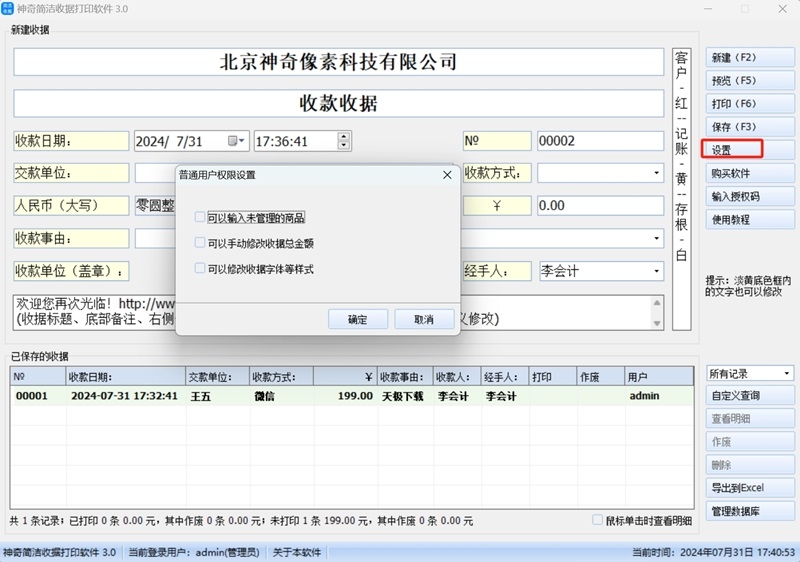Click the 收款收据 title field
The image size is (800, 562).
(338, 104)
